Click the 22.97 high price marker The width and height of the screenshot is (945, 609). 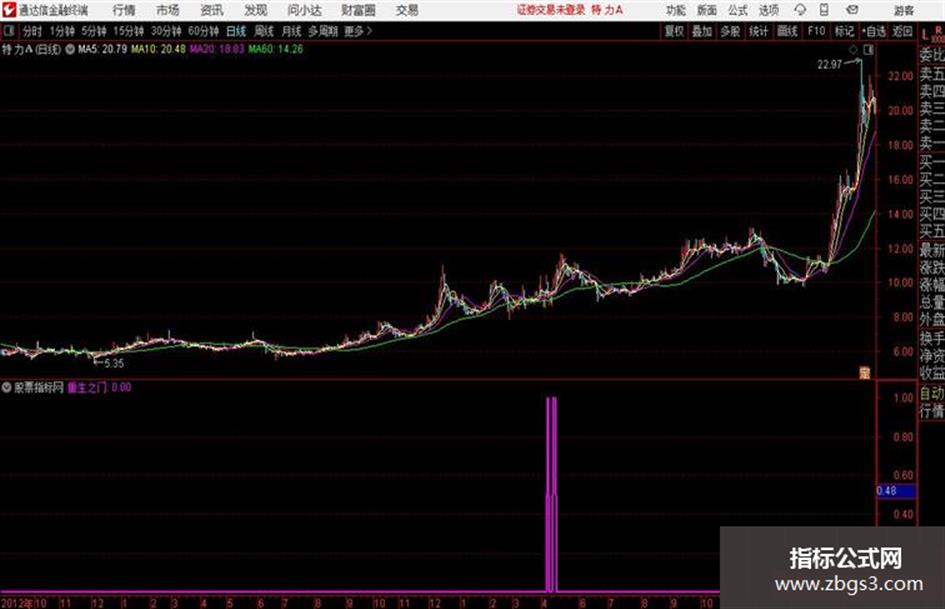tap(829, 65)
